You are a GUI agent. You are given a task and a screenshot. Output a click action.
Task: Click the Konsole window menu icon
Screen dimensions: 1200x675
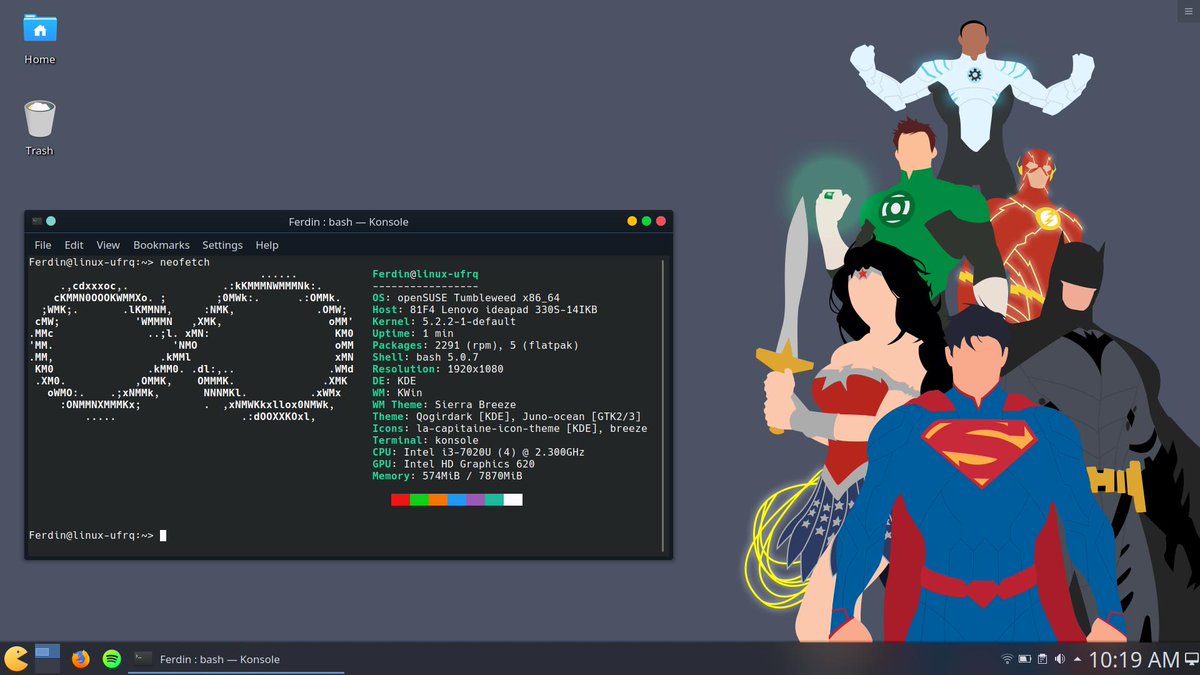click(37, 221)
